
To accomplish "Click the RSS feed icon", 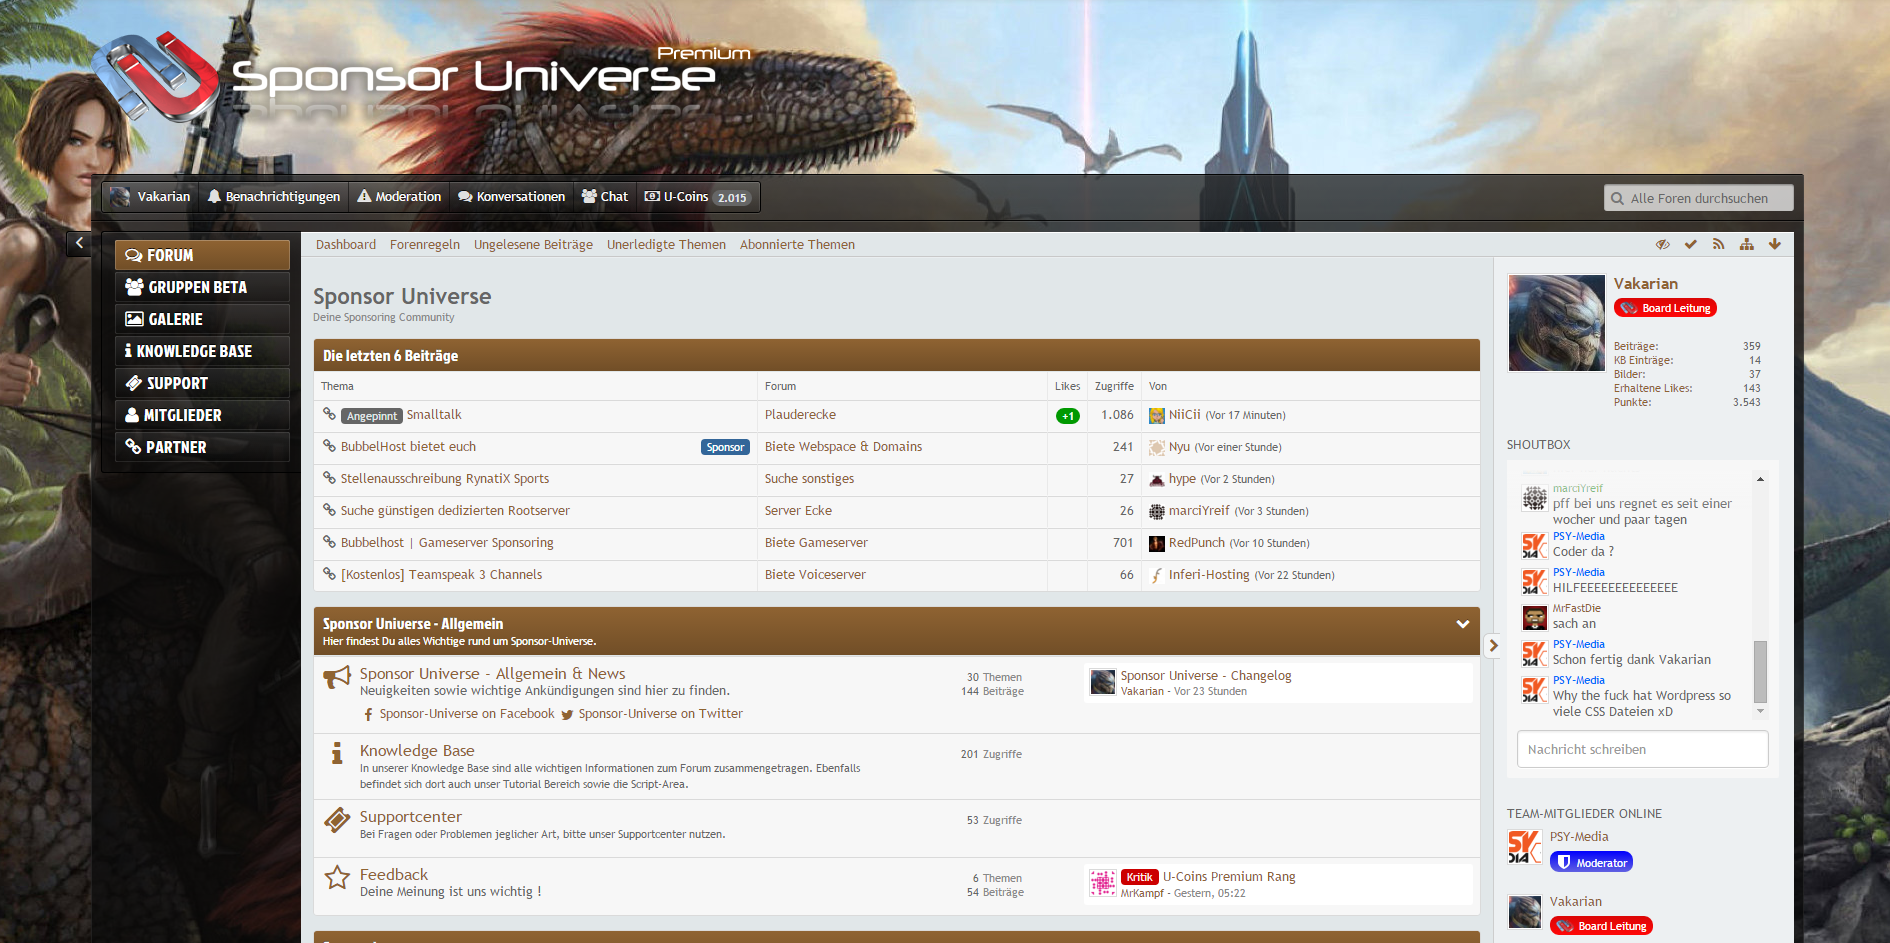I will click(x=1718, y=244).
